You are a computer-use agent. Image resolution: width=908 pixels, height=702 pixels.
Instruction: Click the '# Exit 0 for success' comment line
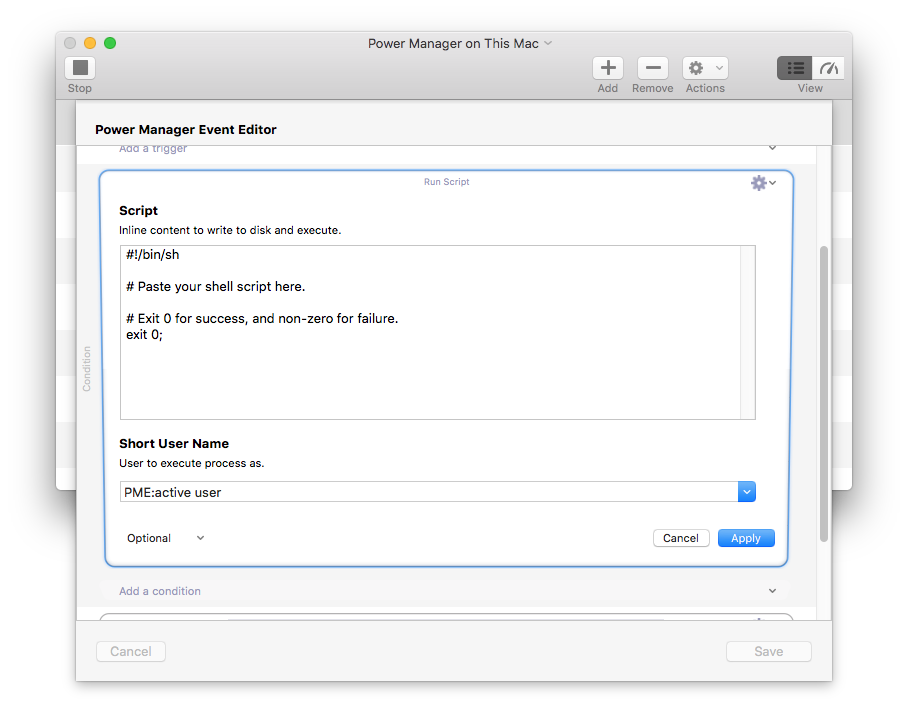262,319
